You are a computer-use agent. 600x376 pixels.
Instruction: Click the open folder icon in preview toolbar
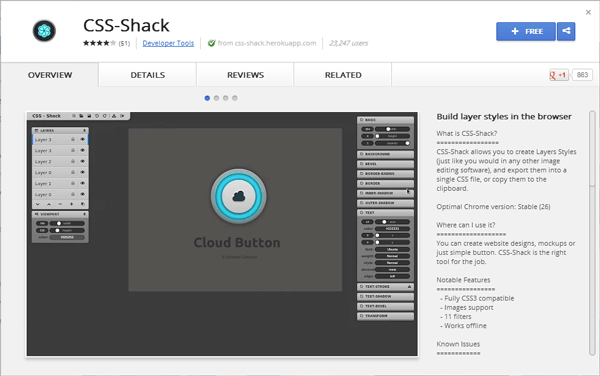[81, 116]
